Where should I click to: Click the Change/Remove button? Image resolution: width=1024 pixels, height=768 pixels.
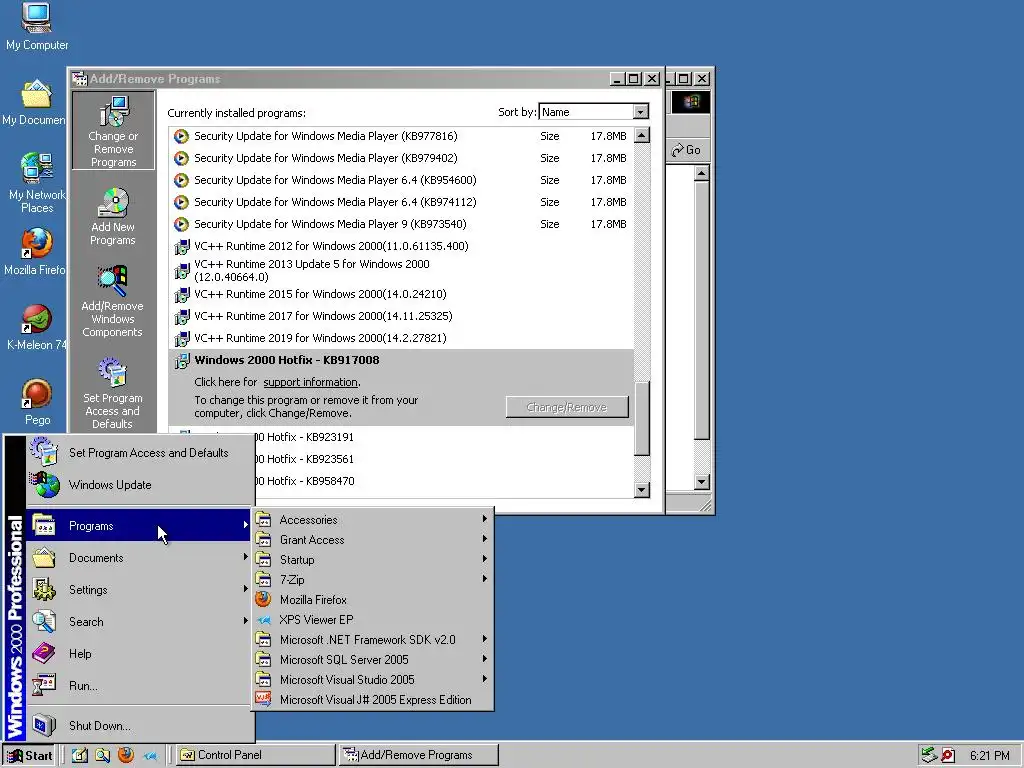[x=567, y=408]
